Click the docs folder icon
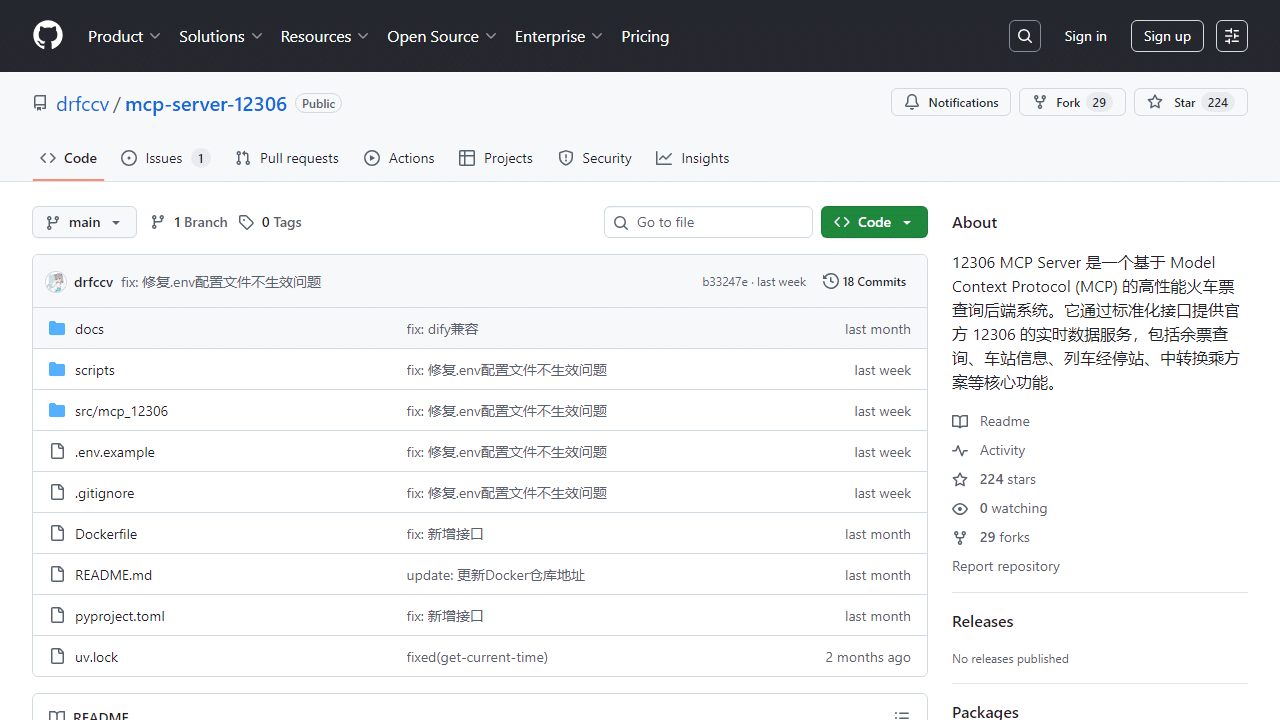This screenshot has width=1280, height=720. point(57,329)
